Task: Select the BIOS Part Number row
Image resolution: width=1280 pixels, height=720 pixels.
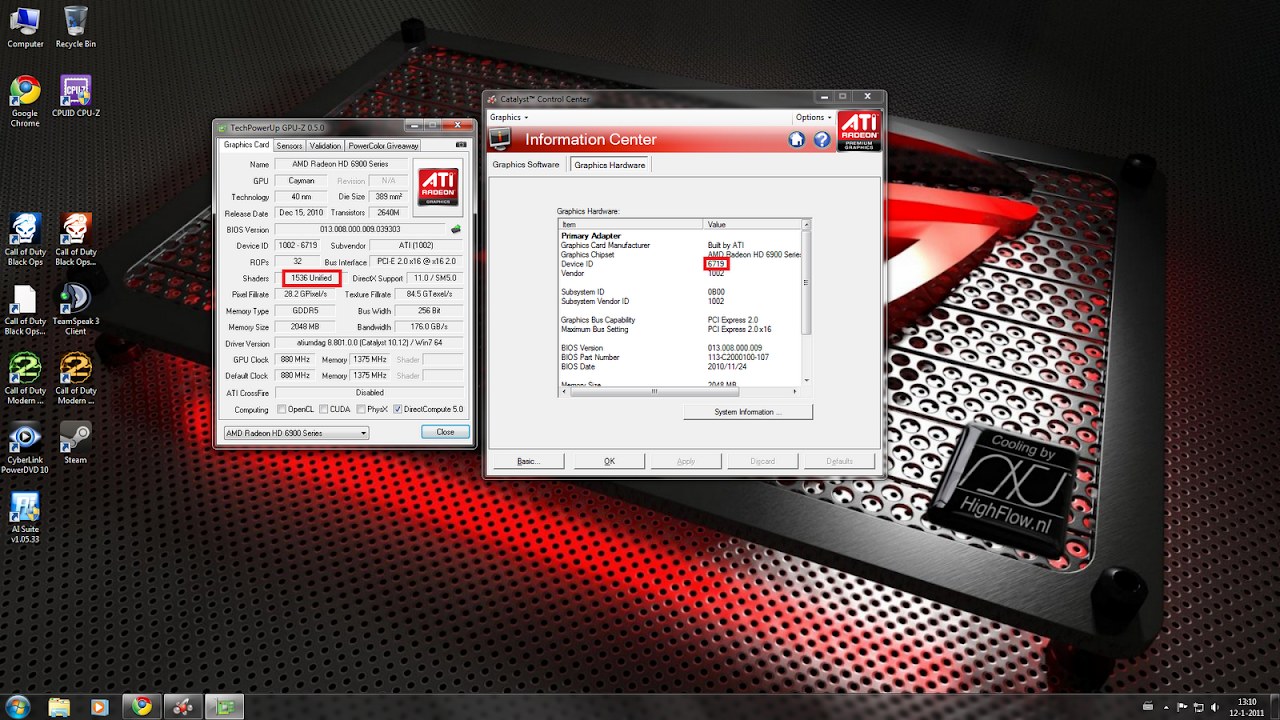Action: click(680, 357)
